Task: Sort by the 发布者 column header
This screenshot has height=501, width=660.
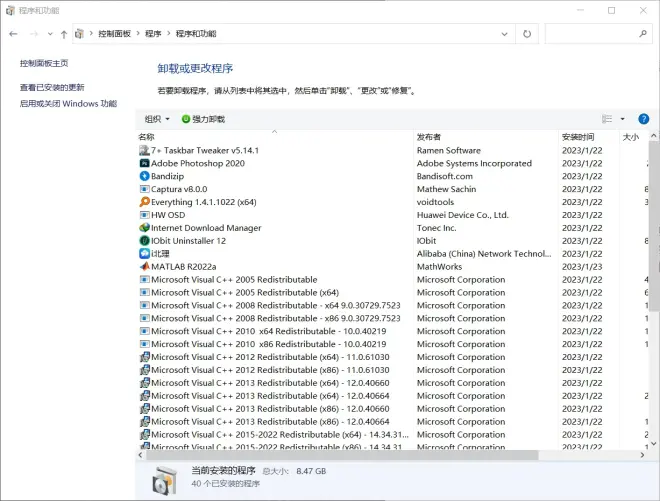Action: coord(428,137)
